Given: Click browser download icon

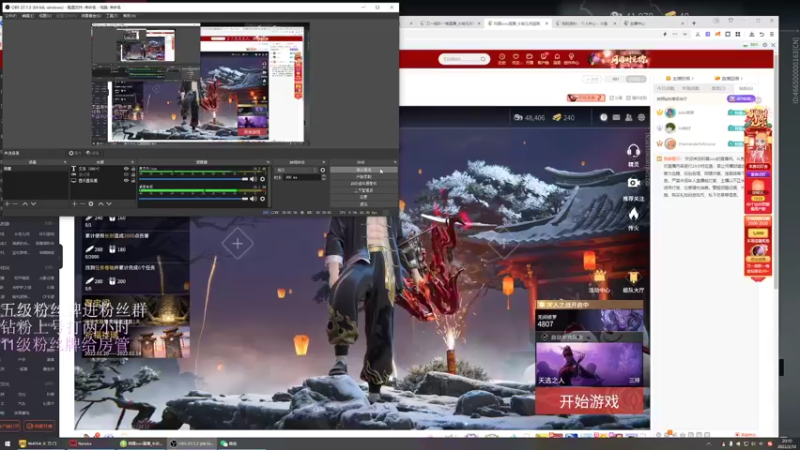Looking at the screenshot, I should point(752,34).
